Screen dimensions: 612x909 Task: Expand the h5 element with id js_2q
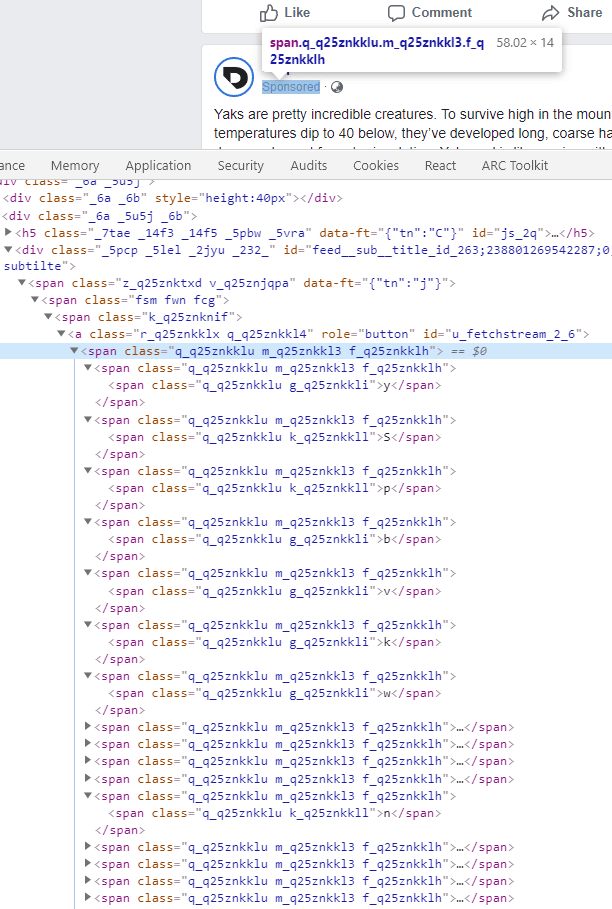pyautogui.click(x=8, y=232)
